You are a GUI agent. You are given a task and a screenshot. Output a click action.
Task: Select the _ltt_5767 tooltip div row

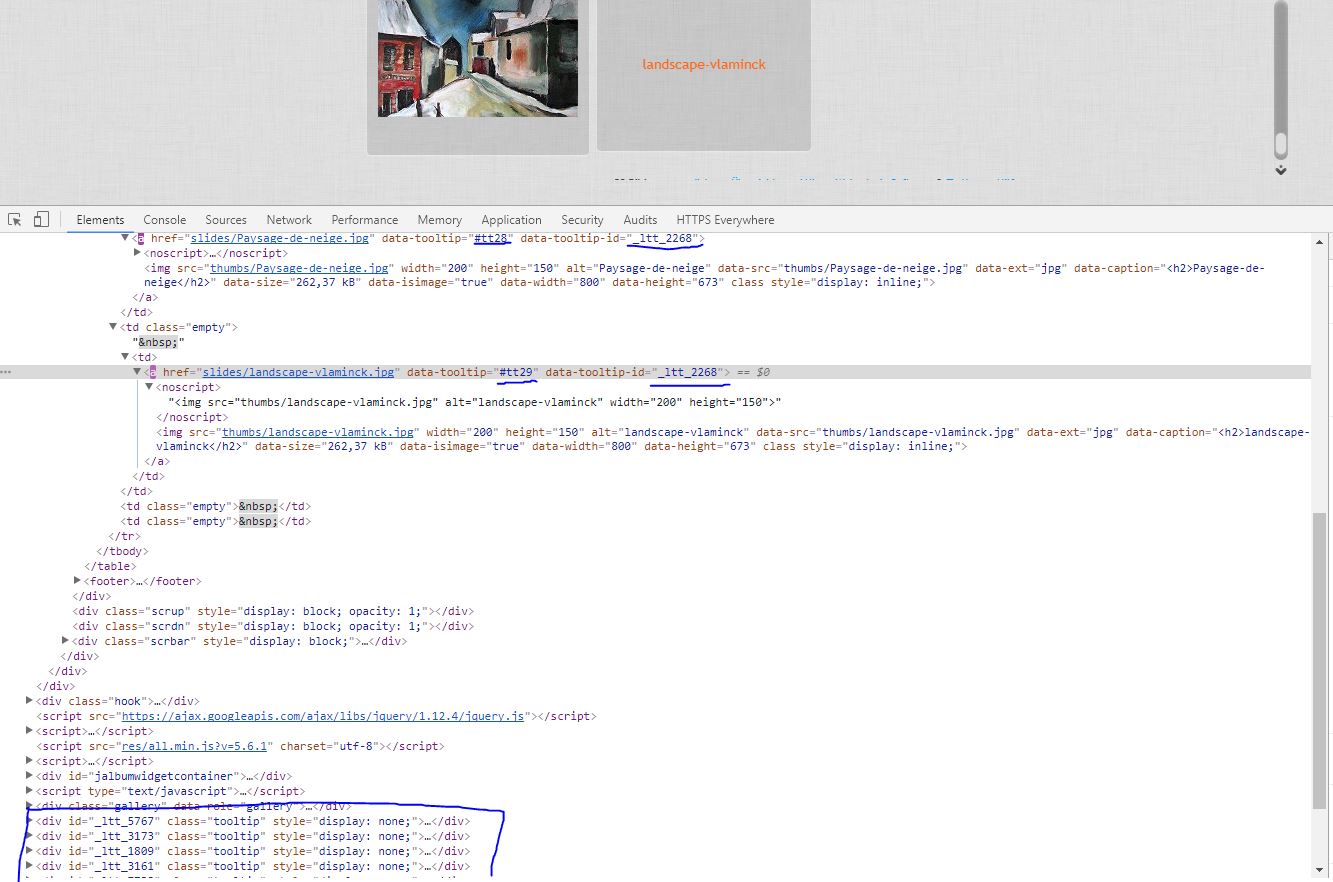tap(253, 821)
